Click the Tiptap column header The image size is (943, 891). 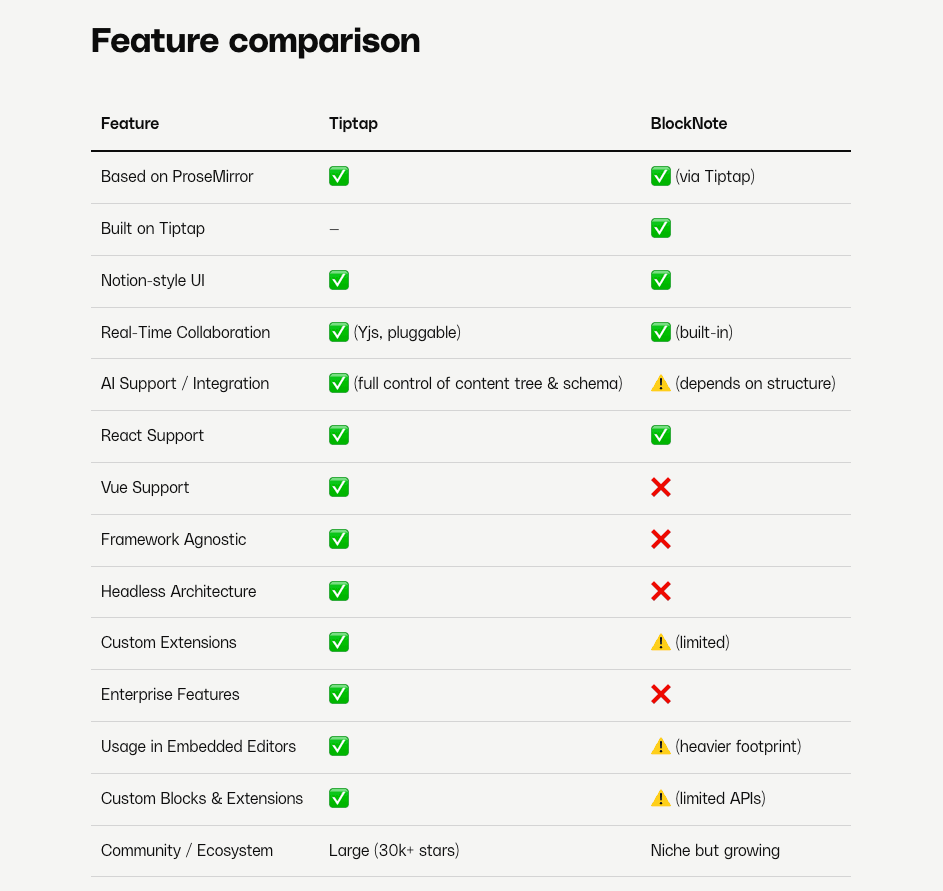353,123
